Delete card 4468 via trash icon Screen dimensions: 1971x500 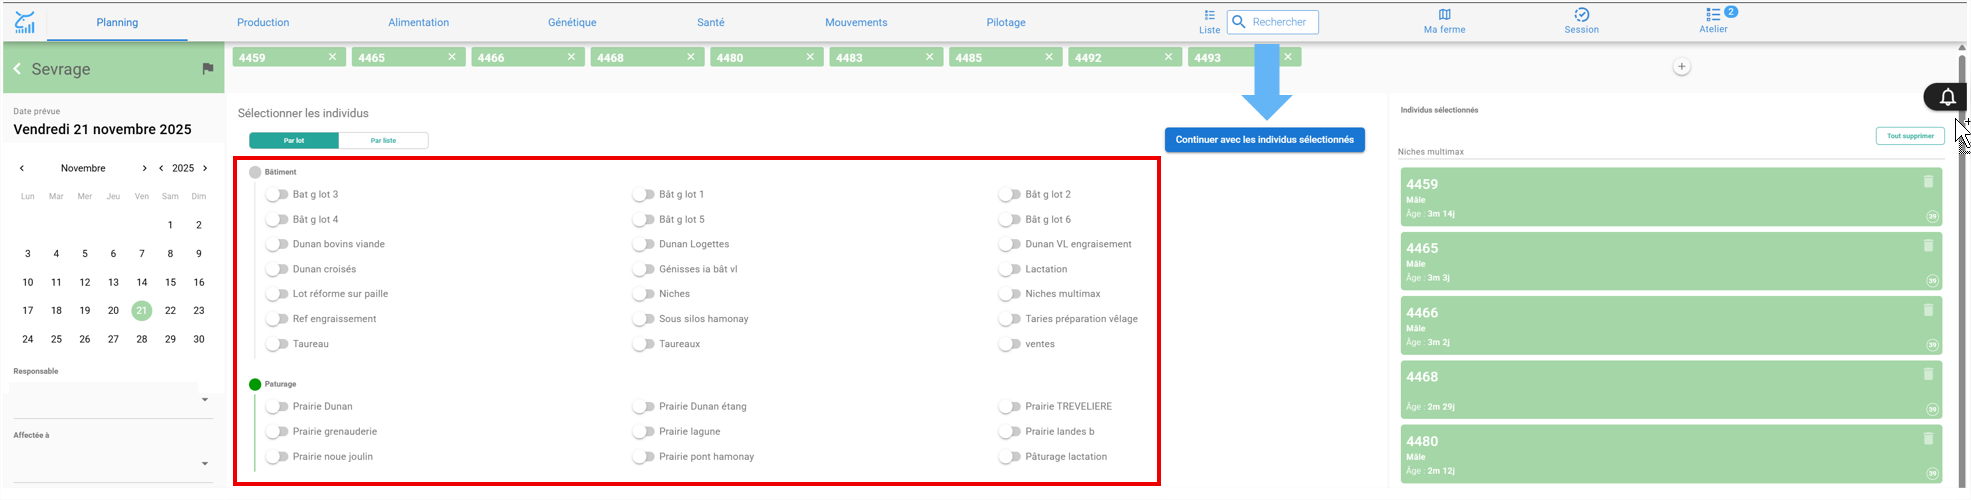(x=1928, y=374)
